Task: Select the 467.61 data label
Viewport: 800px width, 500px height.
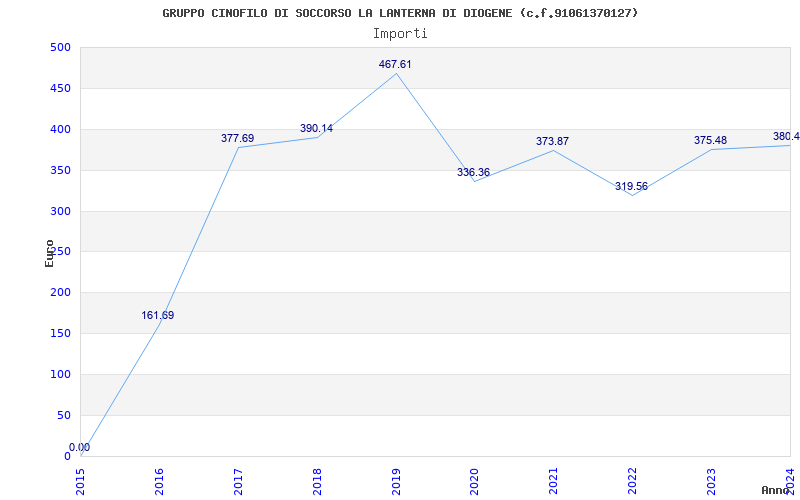Action: 395,64
